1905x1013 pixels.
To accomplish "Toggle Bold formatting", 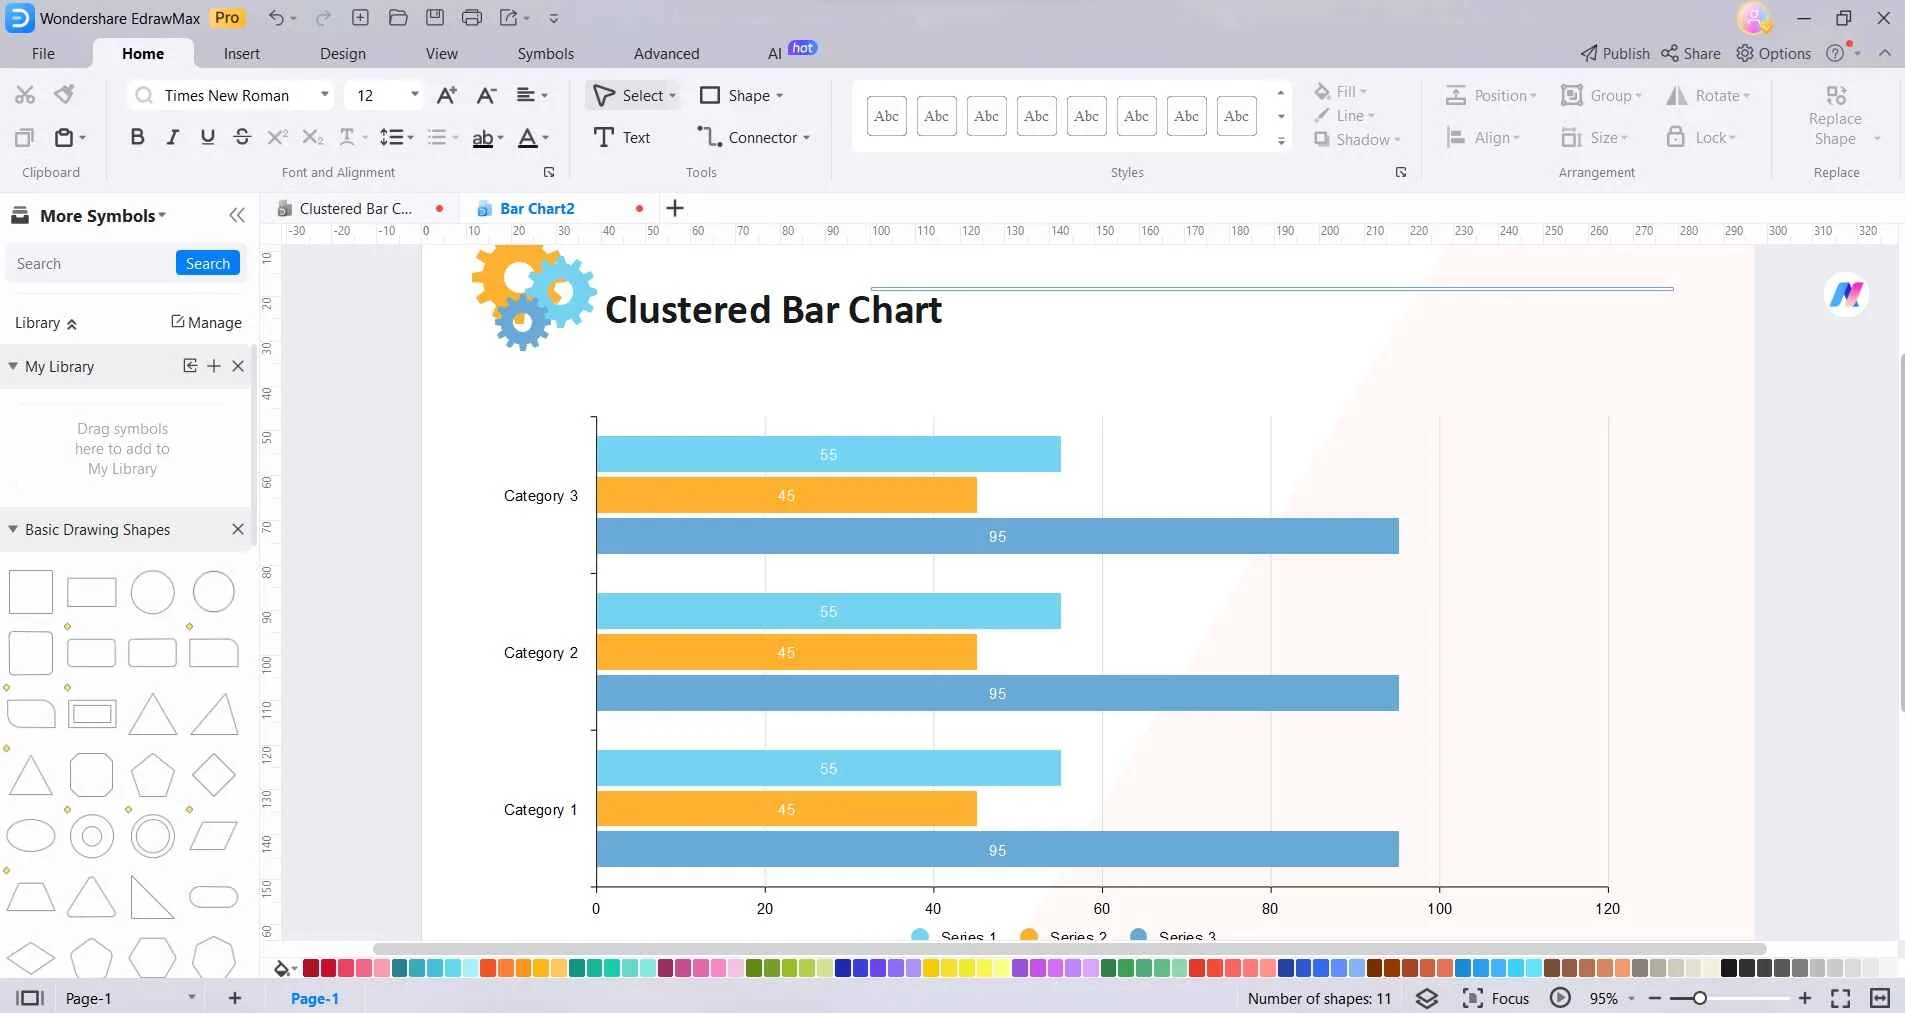I will tap(138, 137).
